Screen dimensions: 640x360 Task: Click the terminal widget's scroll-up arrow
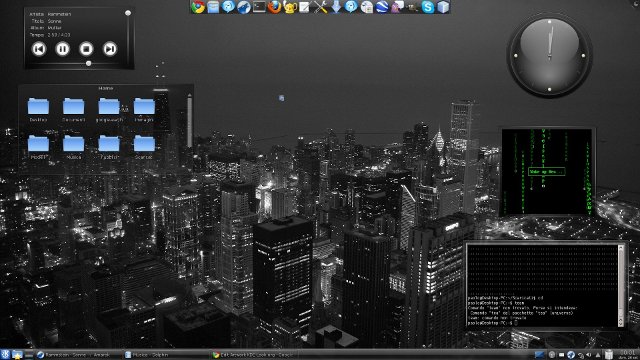coord(621,248)
